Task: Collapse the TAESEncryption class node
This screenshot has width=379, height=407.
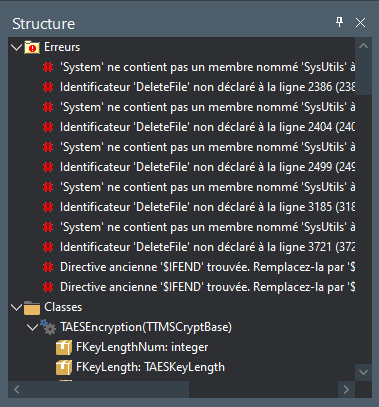Action: tap(32, 327)
